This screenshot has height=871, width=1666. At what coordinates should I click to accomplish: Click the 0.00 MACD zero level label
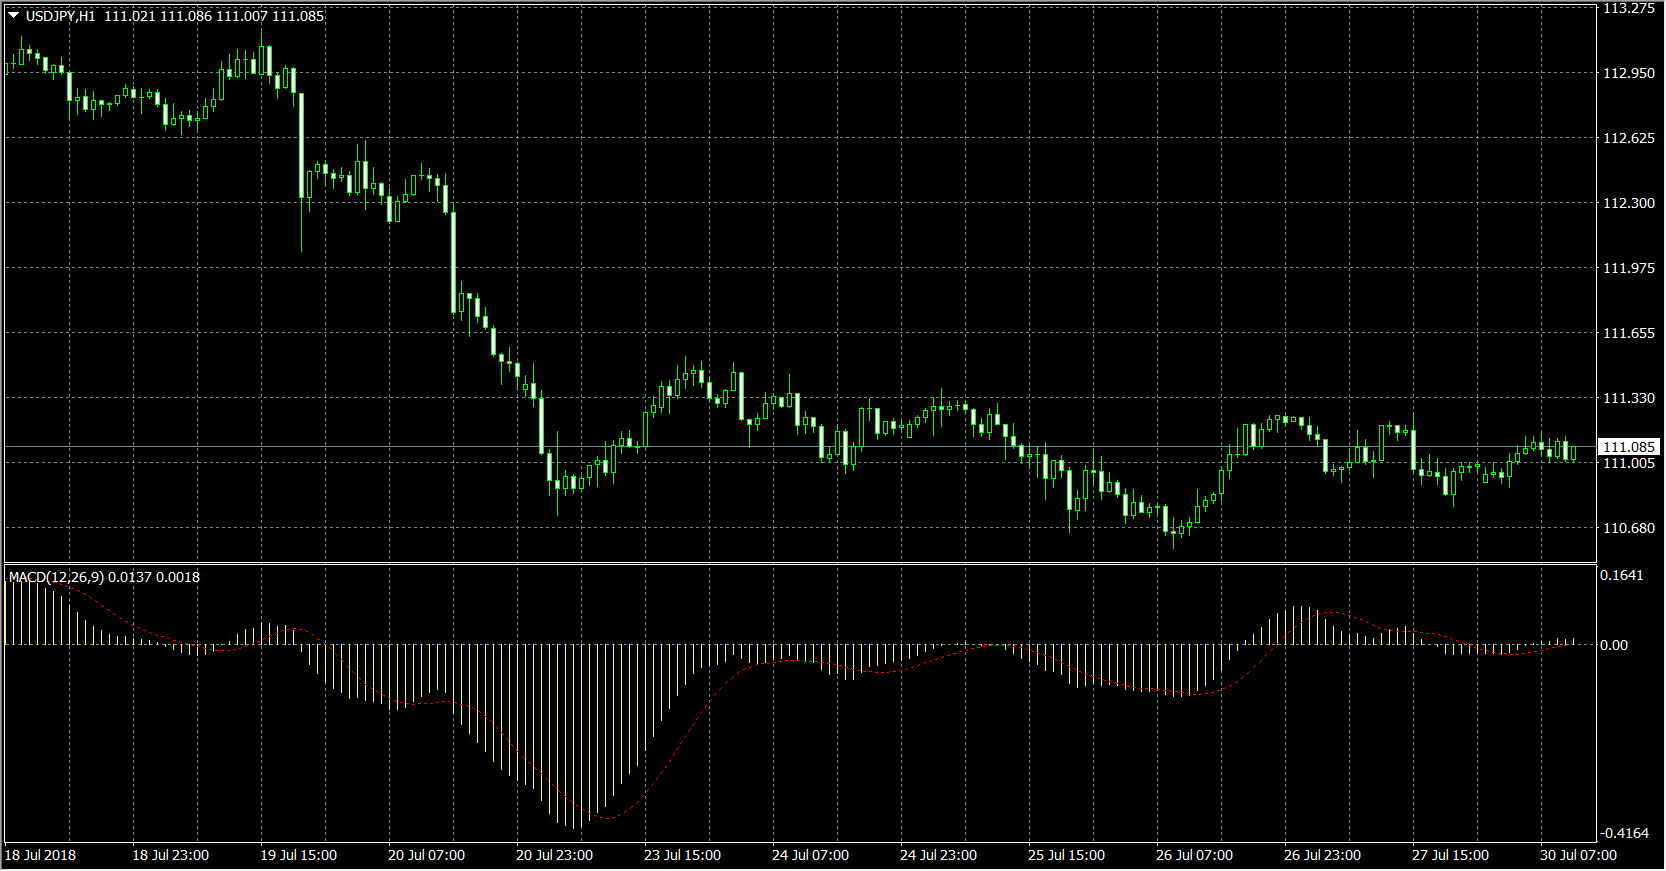1613,645
